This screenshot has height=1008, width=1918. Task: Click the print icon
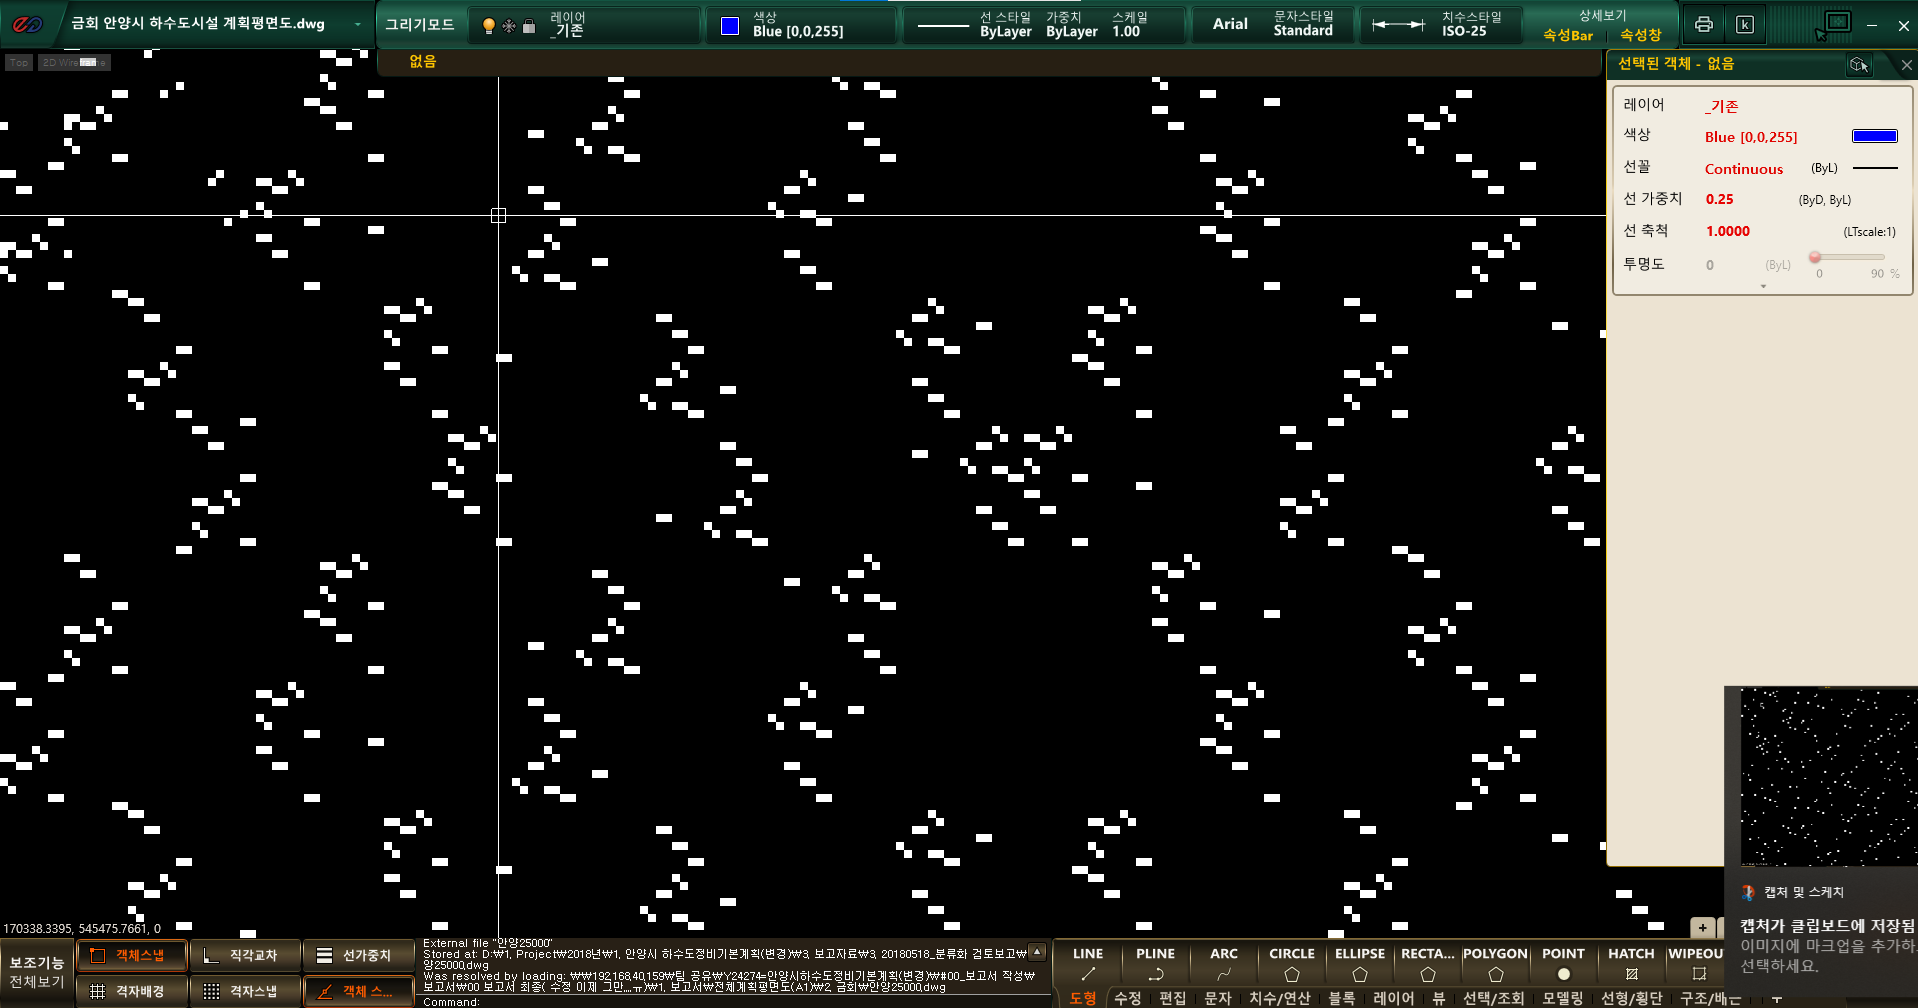(1704, 25)
